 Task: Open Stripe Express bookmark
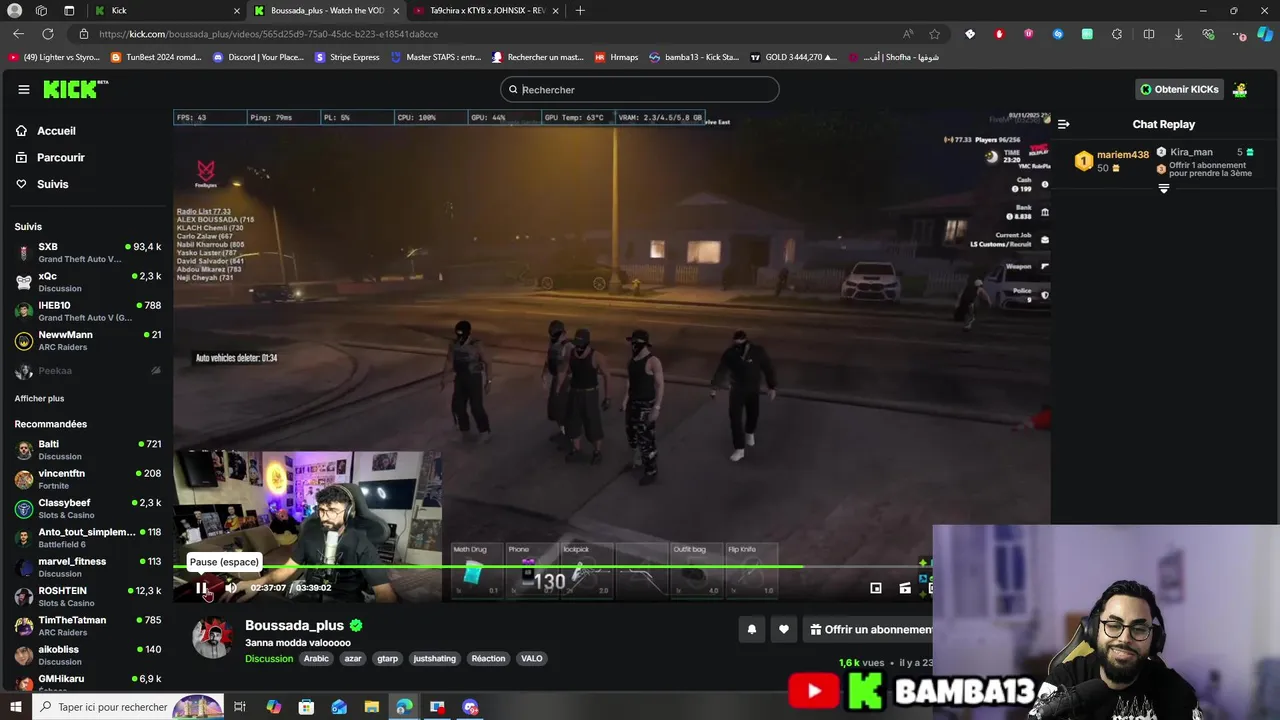tap(347, 57)
